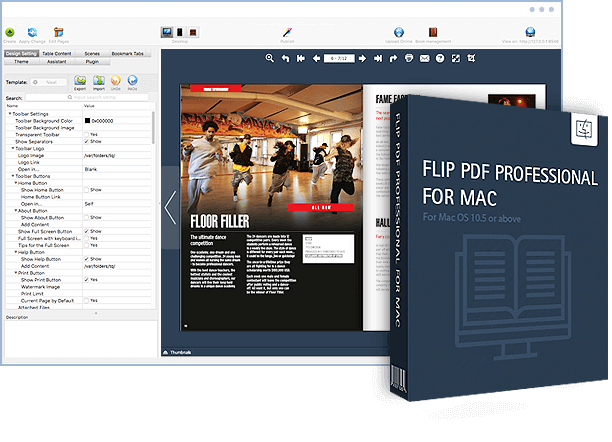612x442 pixels.
Task: Click the back arrow in flipbook toolbar
Action: (x=285, y=59)
